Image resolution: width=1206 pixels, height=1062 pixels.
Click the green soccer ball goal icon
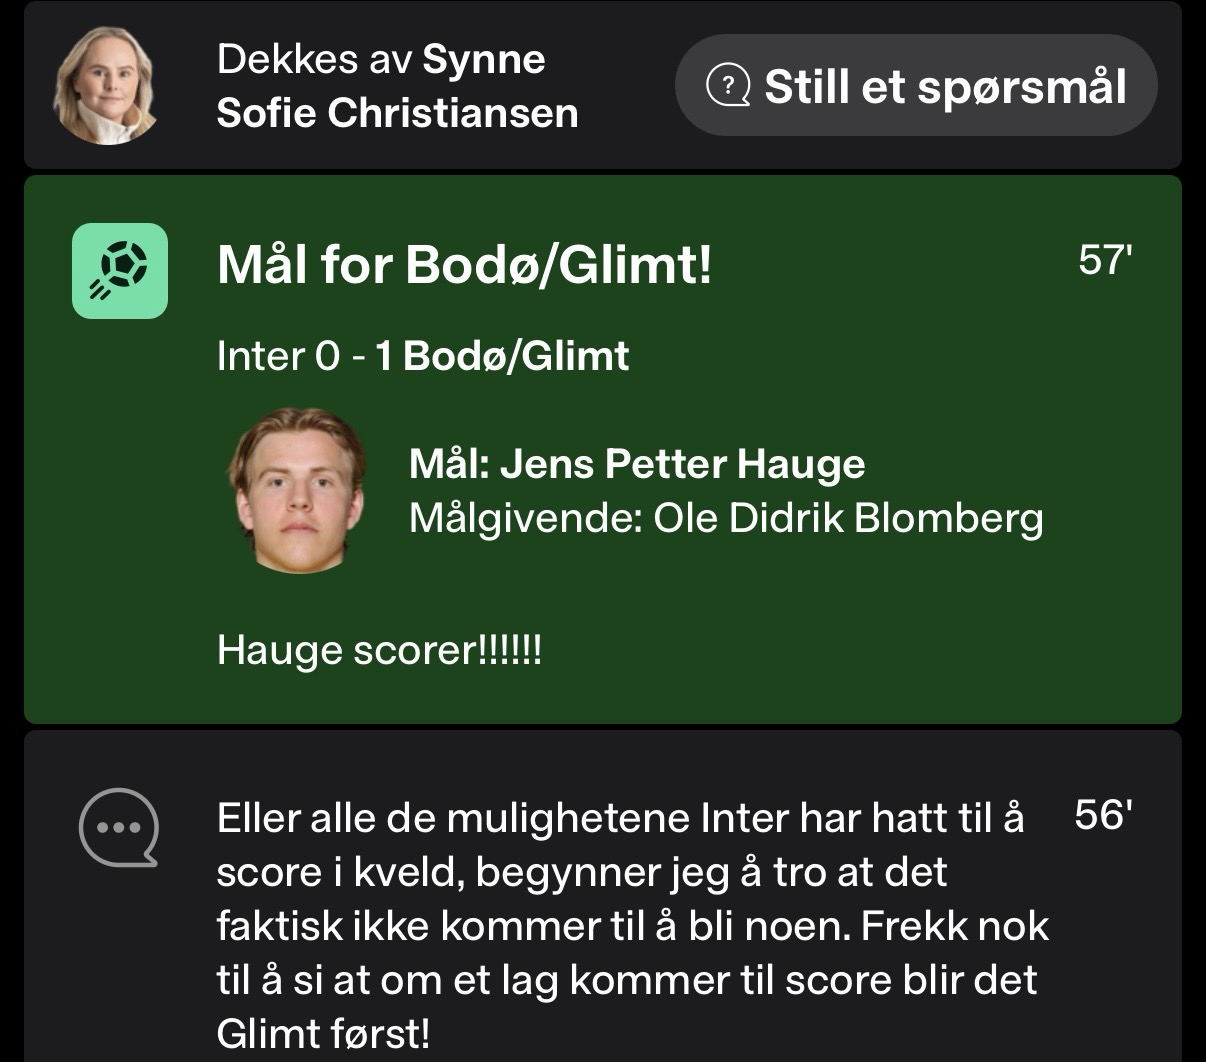coord(120,271)
